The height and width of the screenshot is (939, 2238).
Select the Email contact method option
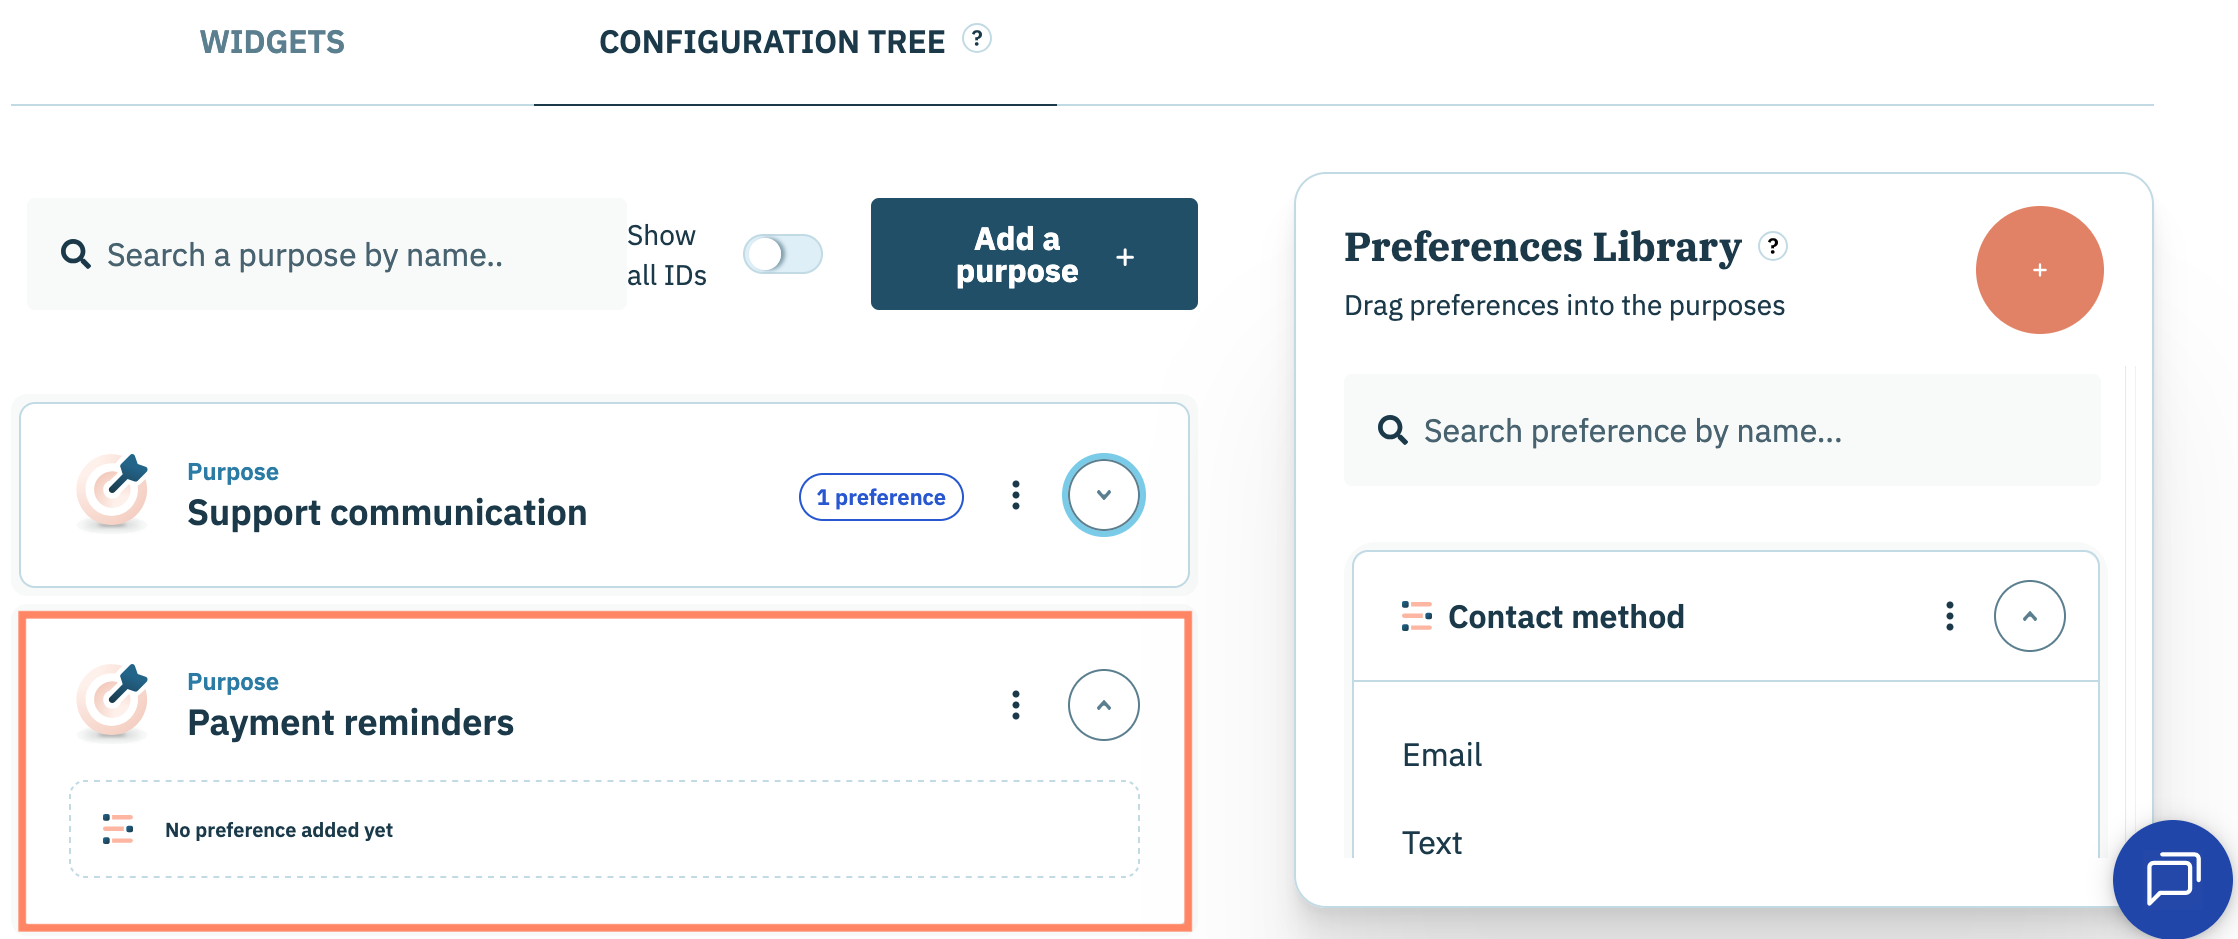[1442, 755]
